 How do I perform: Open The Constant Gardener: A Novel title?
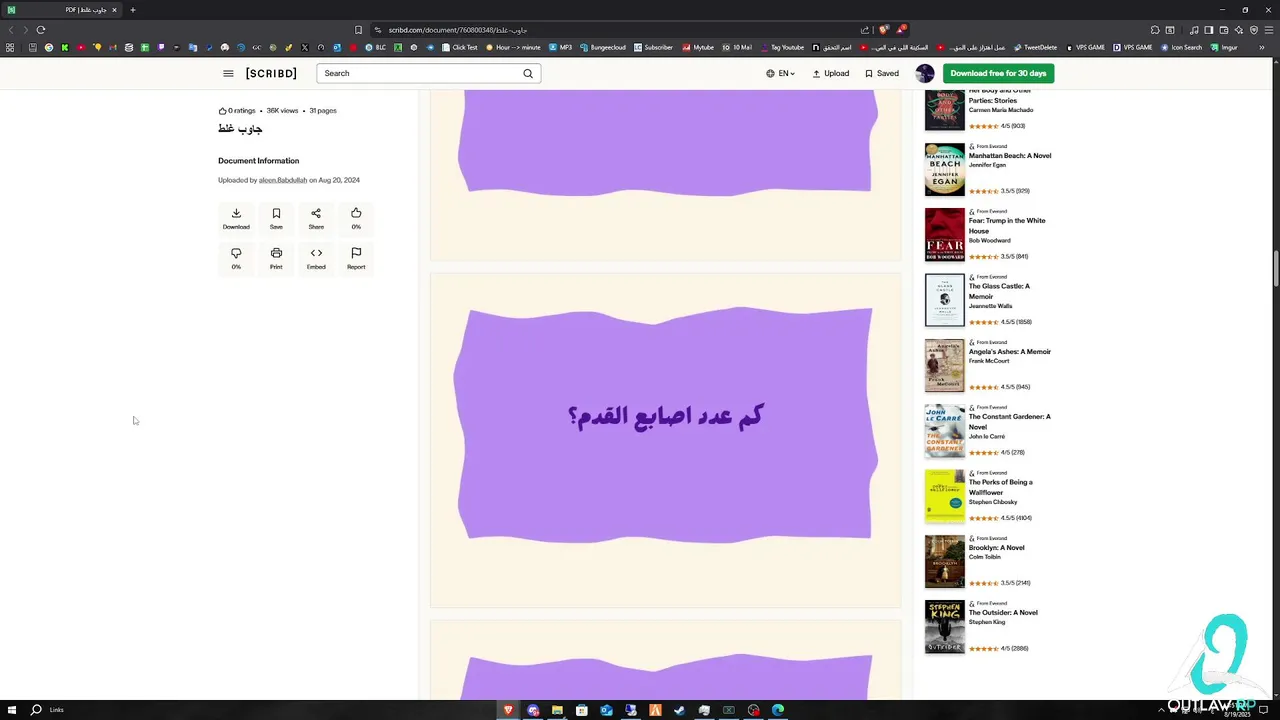(x=1009, y=421)
